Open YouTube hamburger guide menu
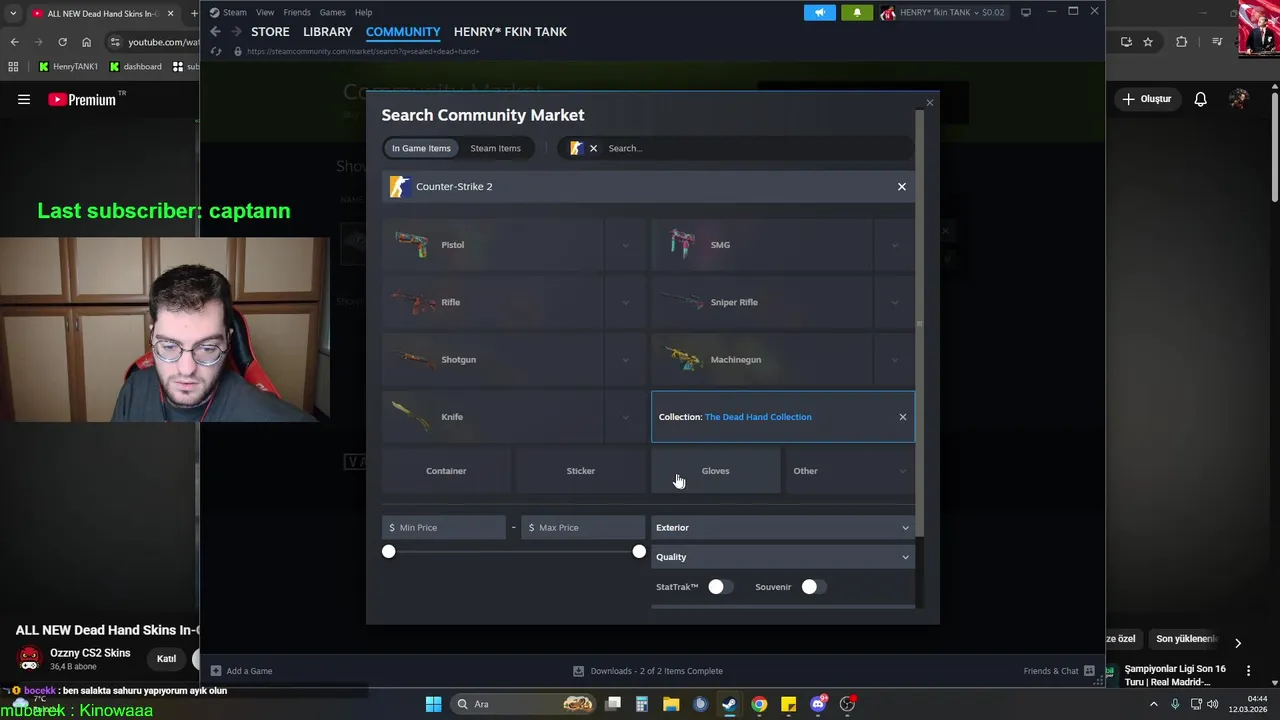Viewport: 1280px width, 720px height. coord(24,99)
